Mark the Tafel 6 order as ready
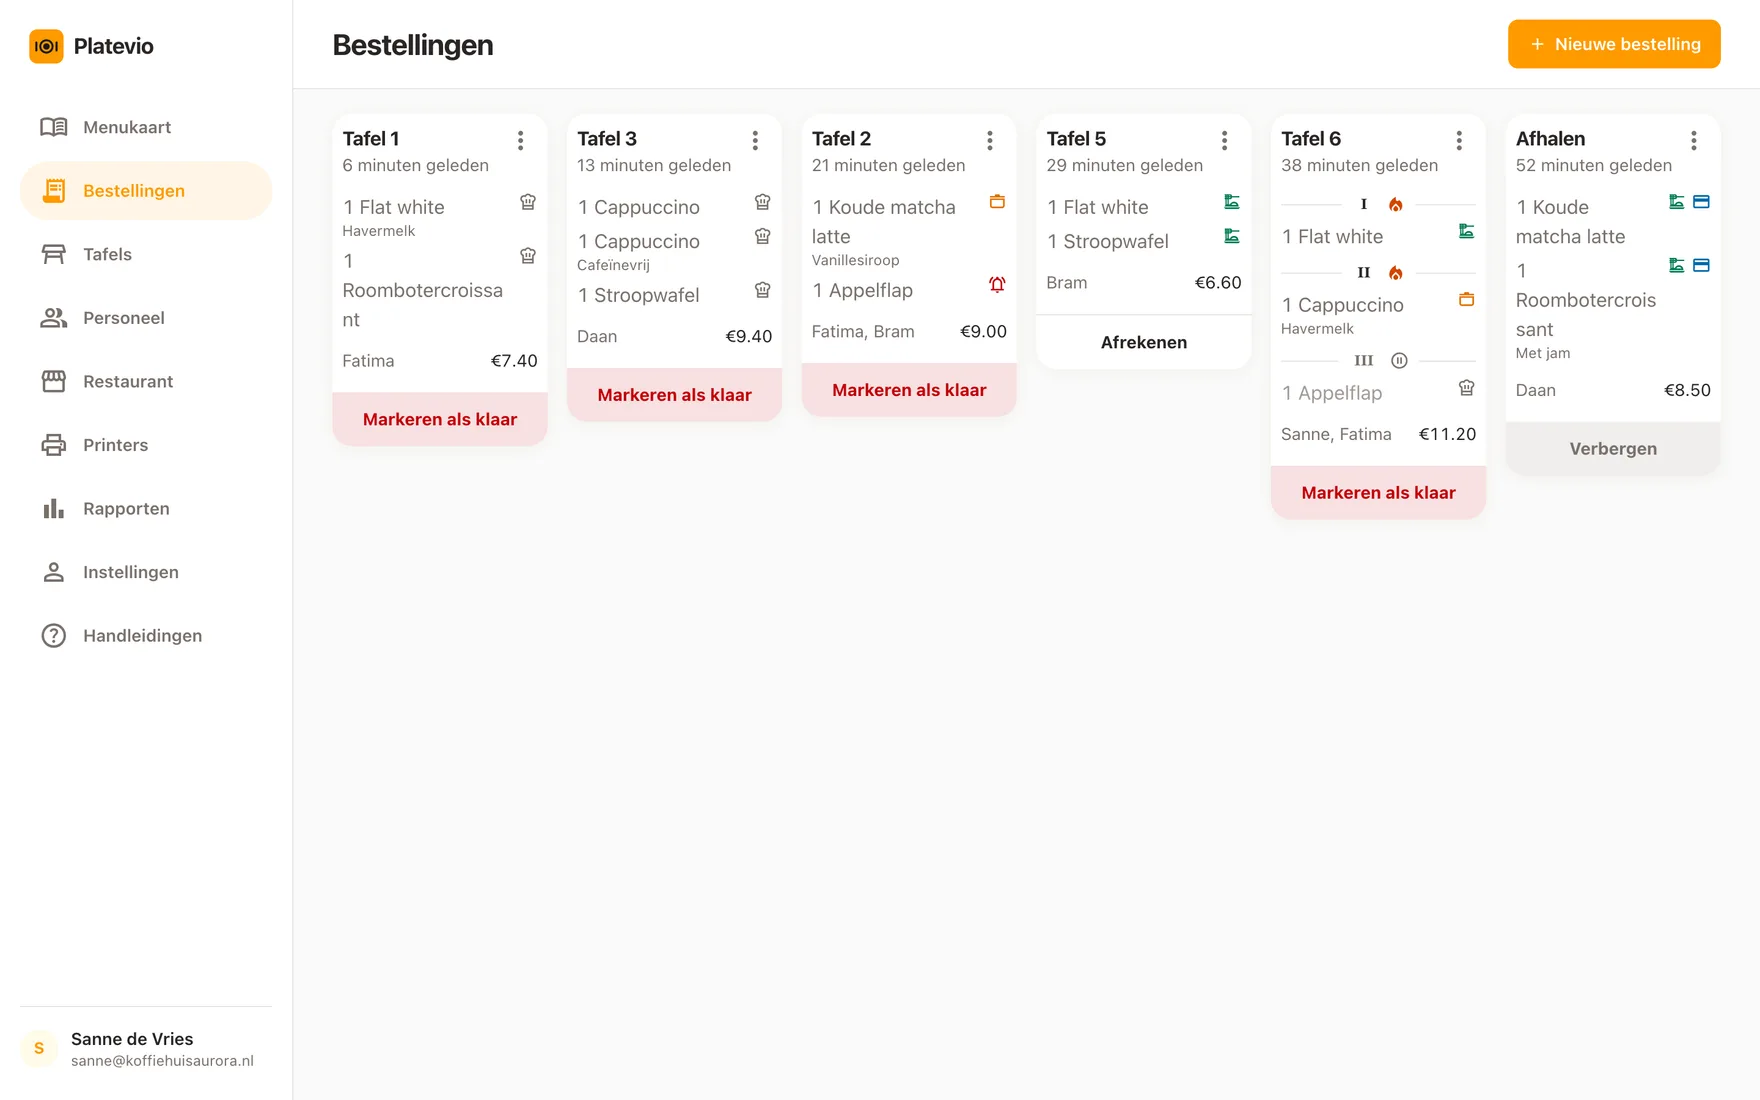The width and height of the screenshot is (1760, 1100). (1378, 493)
